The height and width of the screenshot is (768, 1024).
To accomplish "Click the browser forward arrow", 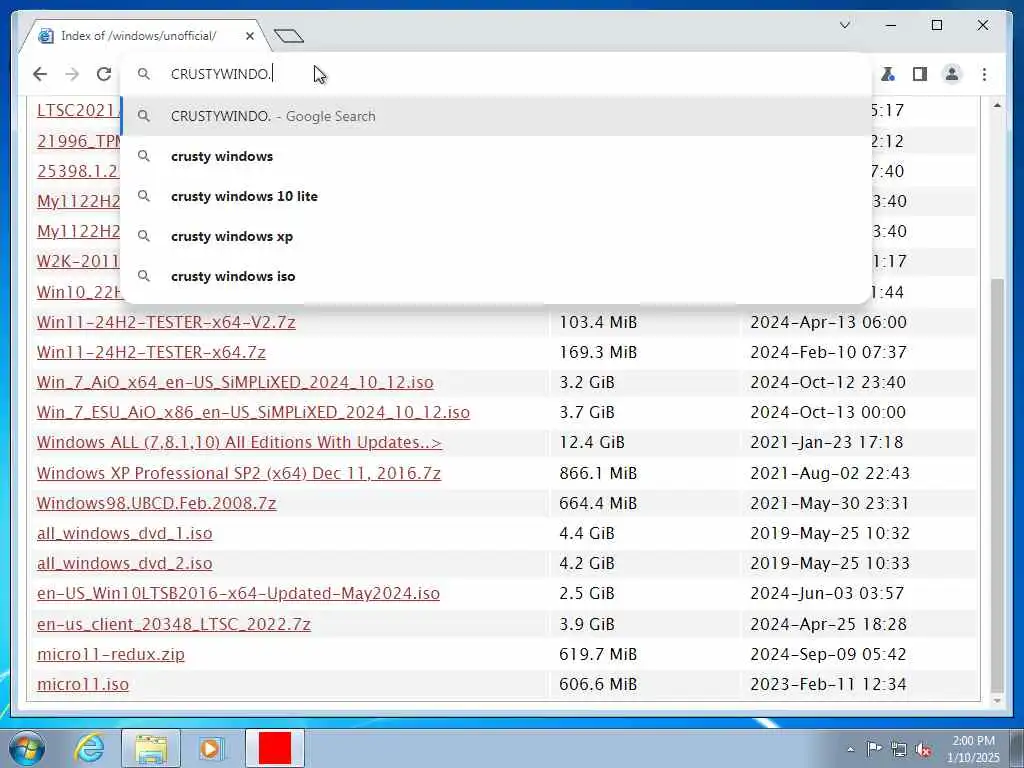I will coord(72,74).
